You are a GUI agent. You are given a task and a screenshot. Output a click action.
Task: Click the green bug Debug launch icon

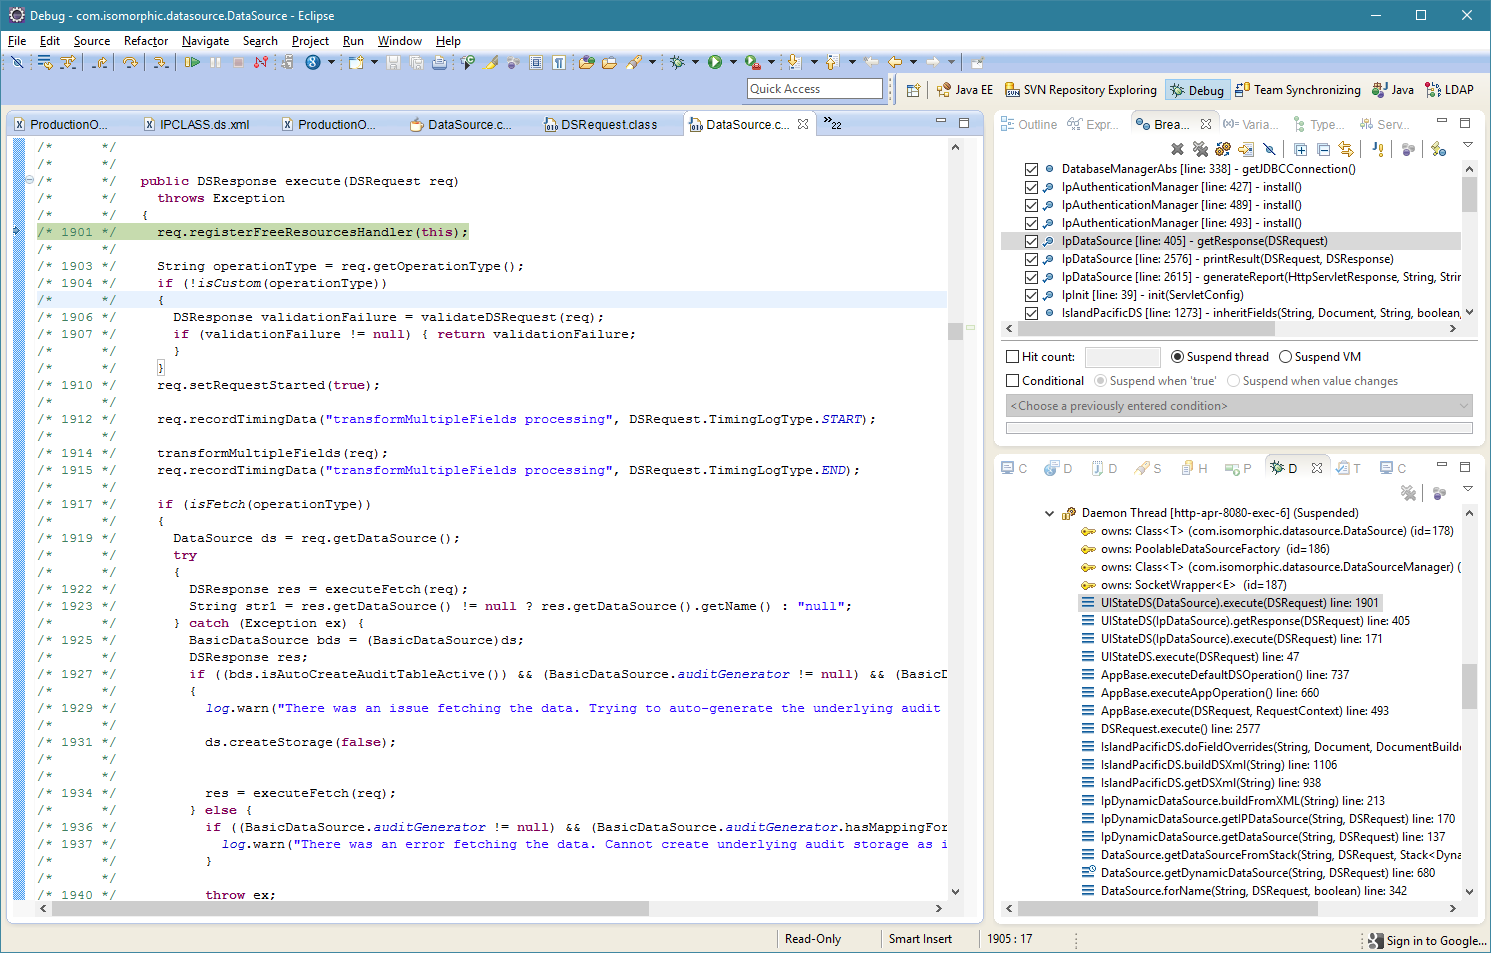(677, 62)
